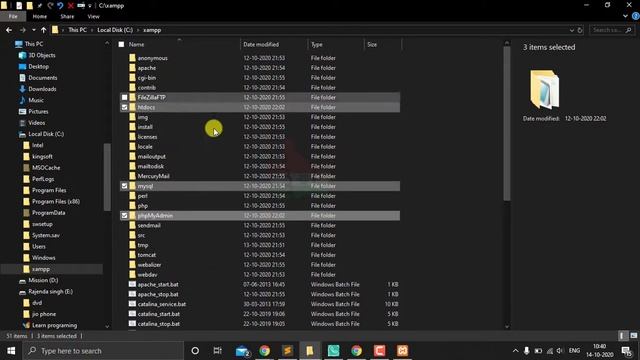This screenshot has width=640, height=360.
Task: Open Cortana circle icon on taskbar
Action: coord(195,351)
